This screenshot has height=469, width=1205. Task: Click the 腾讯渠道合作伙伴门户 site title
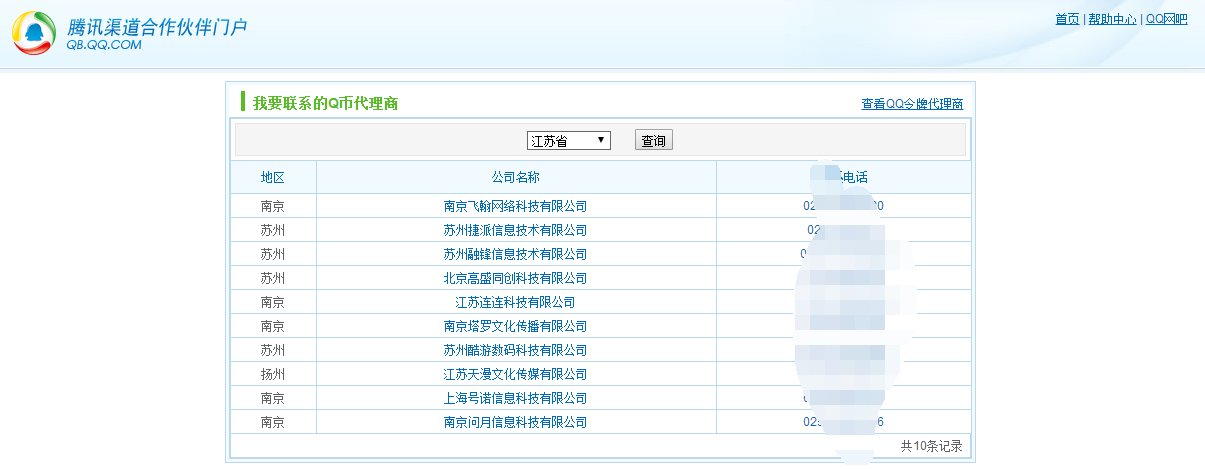pyautogui.click(x=157, y=26)
